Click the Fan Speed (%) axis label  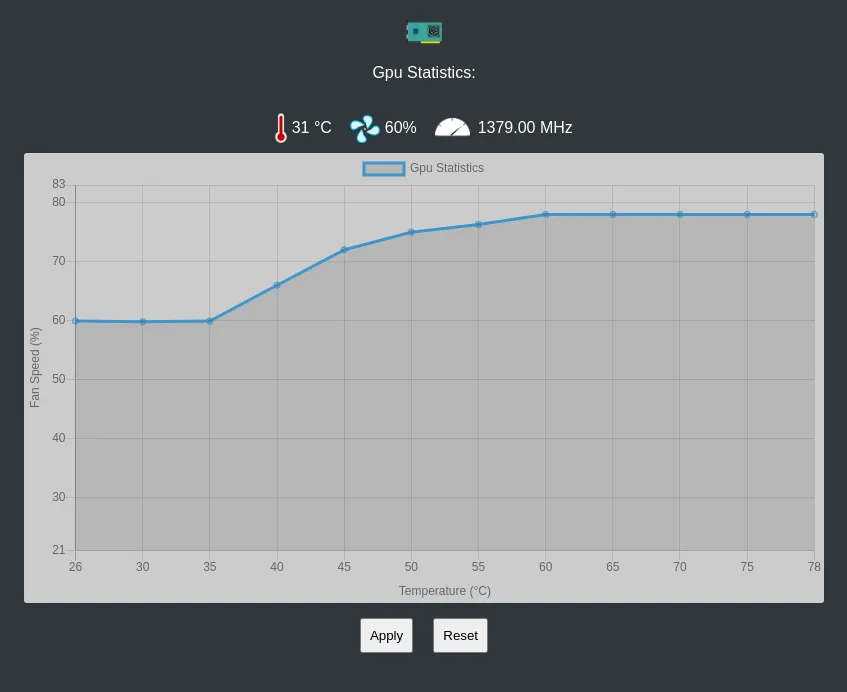pos(35,367)
